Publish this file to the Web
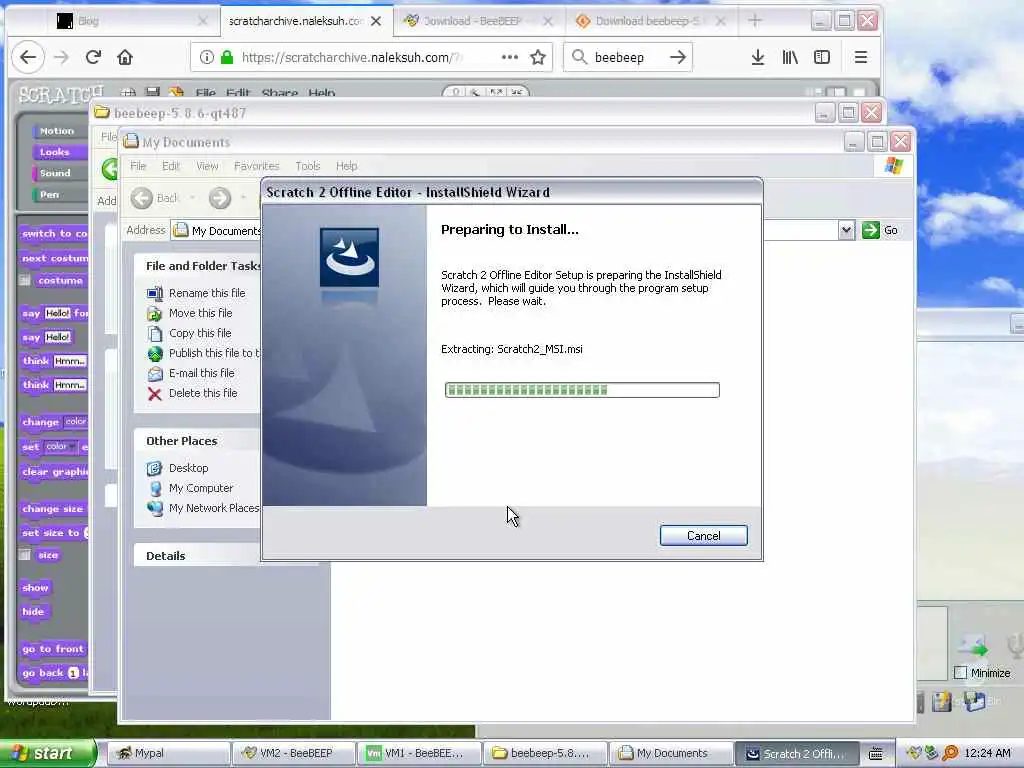Image resolution: width=1024 pixels, height=768 pixels. coord(214,353)
